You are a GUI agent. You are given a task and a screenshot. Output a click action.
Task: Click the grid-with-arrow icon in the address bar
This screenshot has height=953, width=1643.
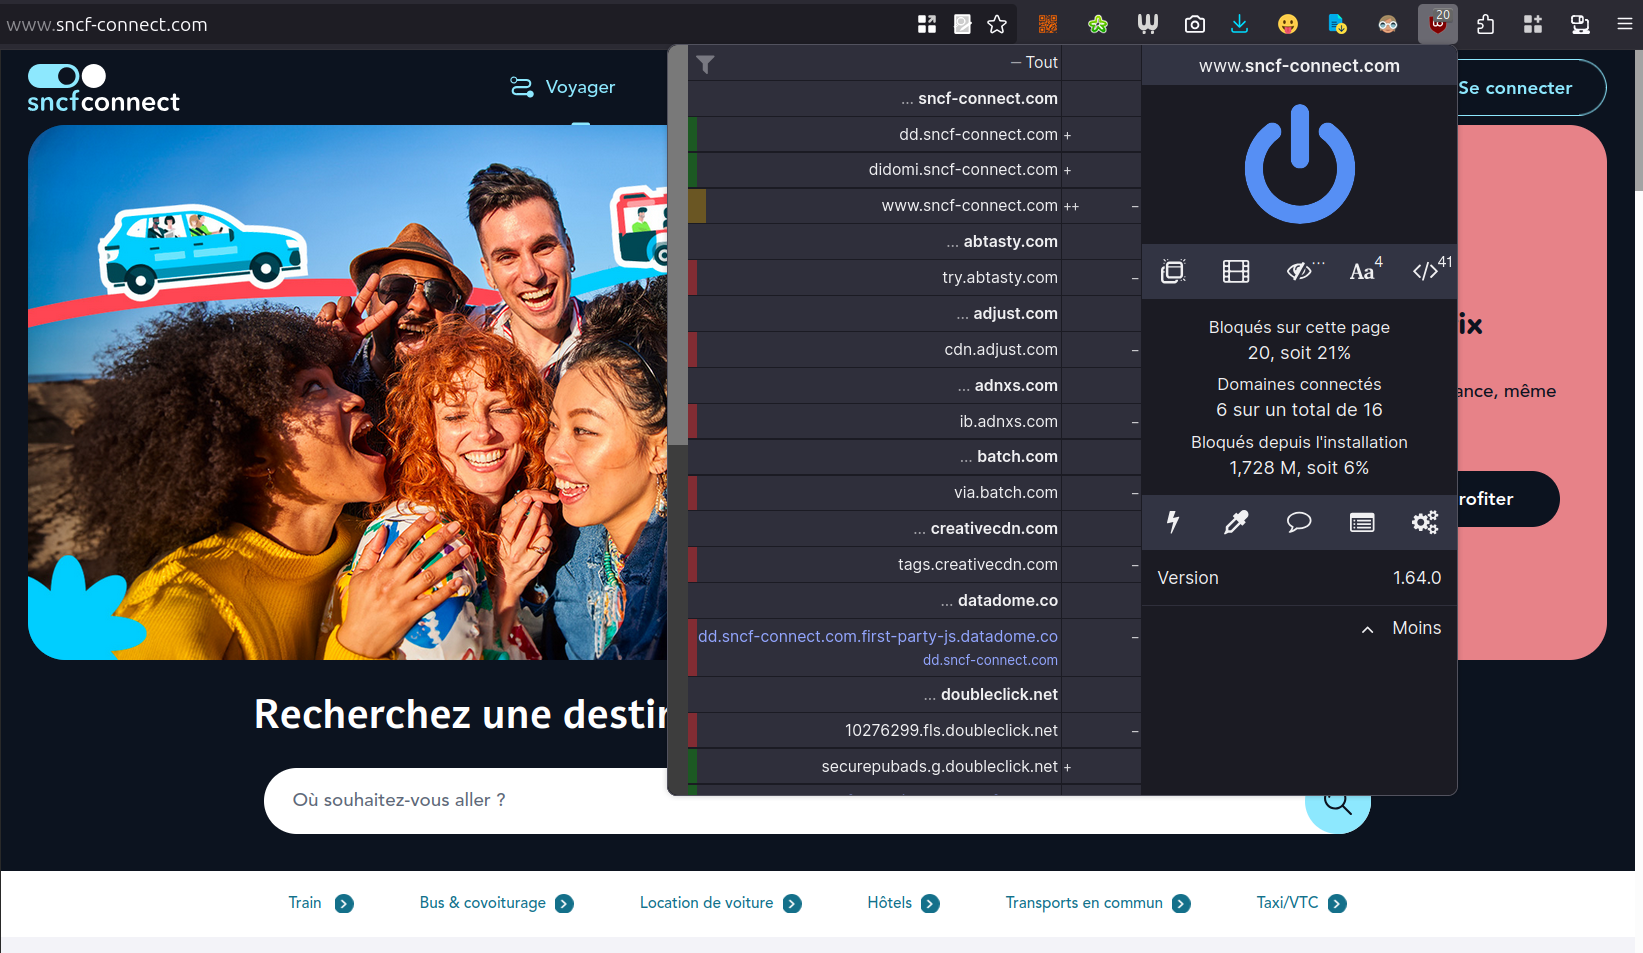click(x=927, y=24)
